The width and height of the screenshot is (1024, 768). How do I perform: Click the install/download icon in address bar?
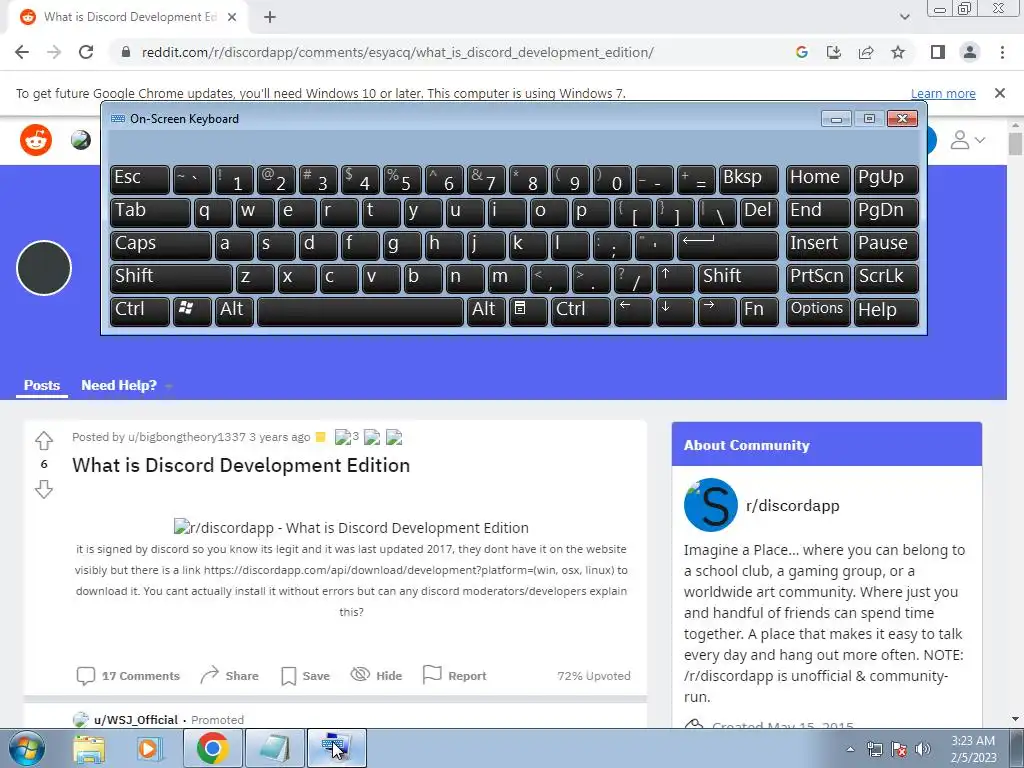[x=834, y=52]
